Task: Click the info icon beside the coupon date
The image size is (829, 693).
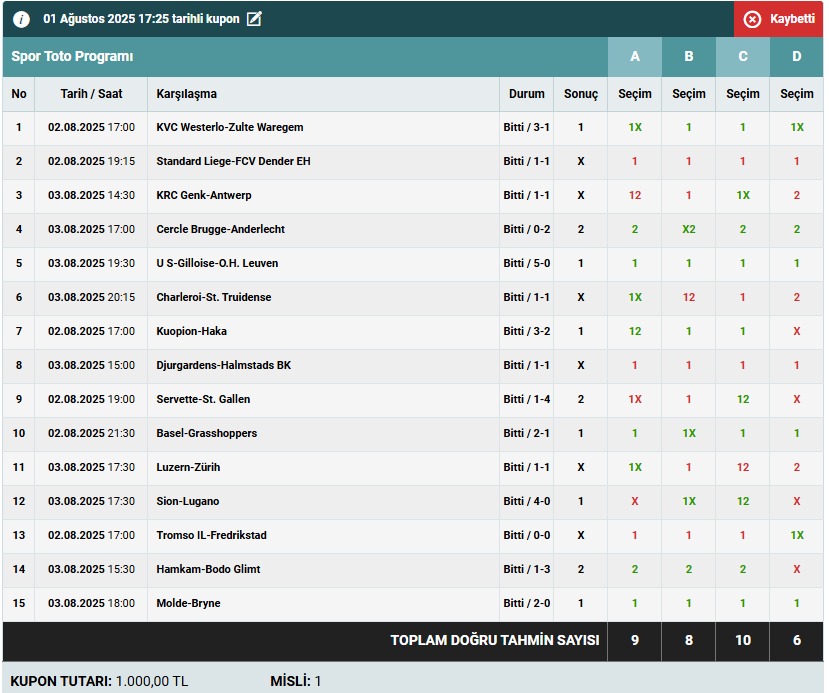Action: click(x=21, y=19)
